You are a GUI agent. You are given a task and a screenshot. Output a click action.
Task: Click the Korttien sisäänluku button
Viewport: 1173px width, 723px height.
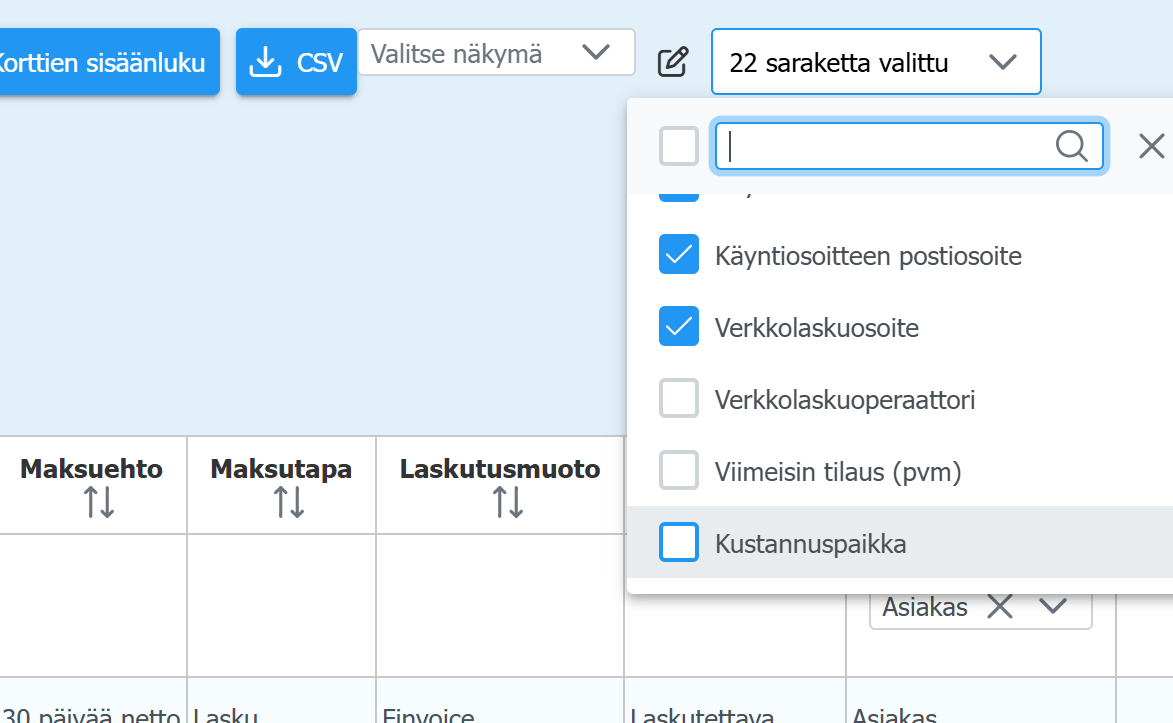coord(105,63)
